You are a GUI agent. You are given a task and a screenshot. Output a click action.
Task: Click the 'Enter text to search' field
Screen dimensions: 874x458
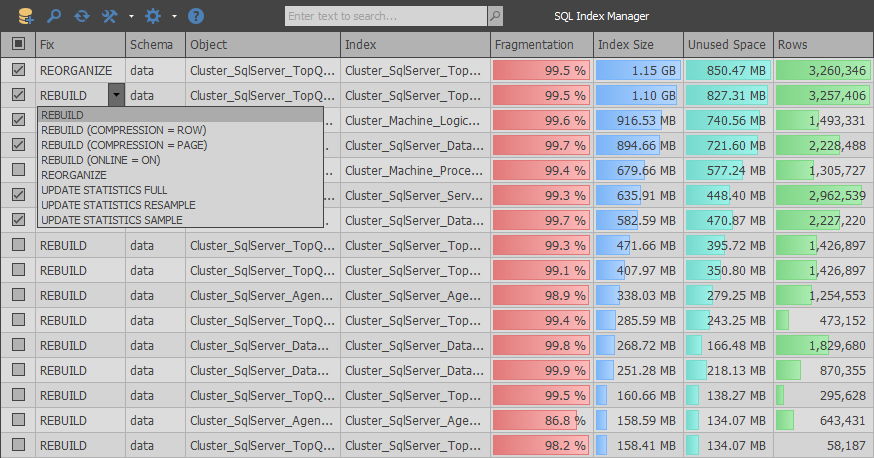[x=386, y=16]
